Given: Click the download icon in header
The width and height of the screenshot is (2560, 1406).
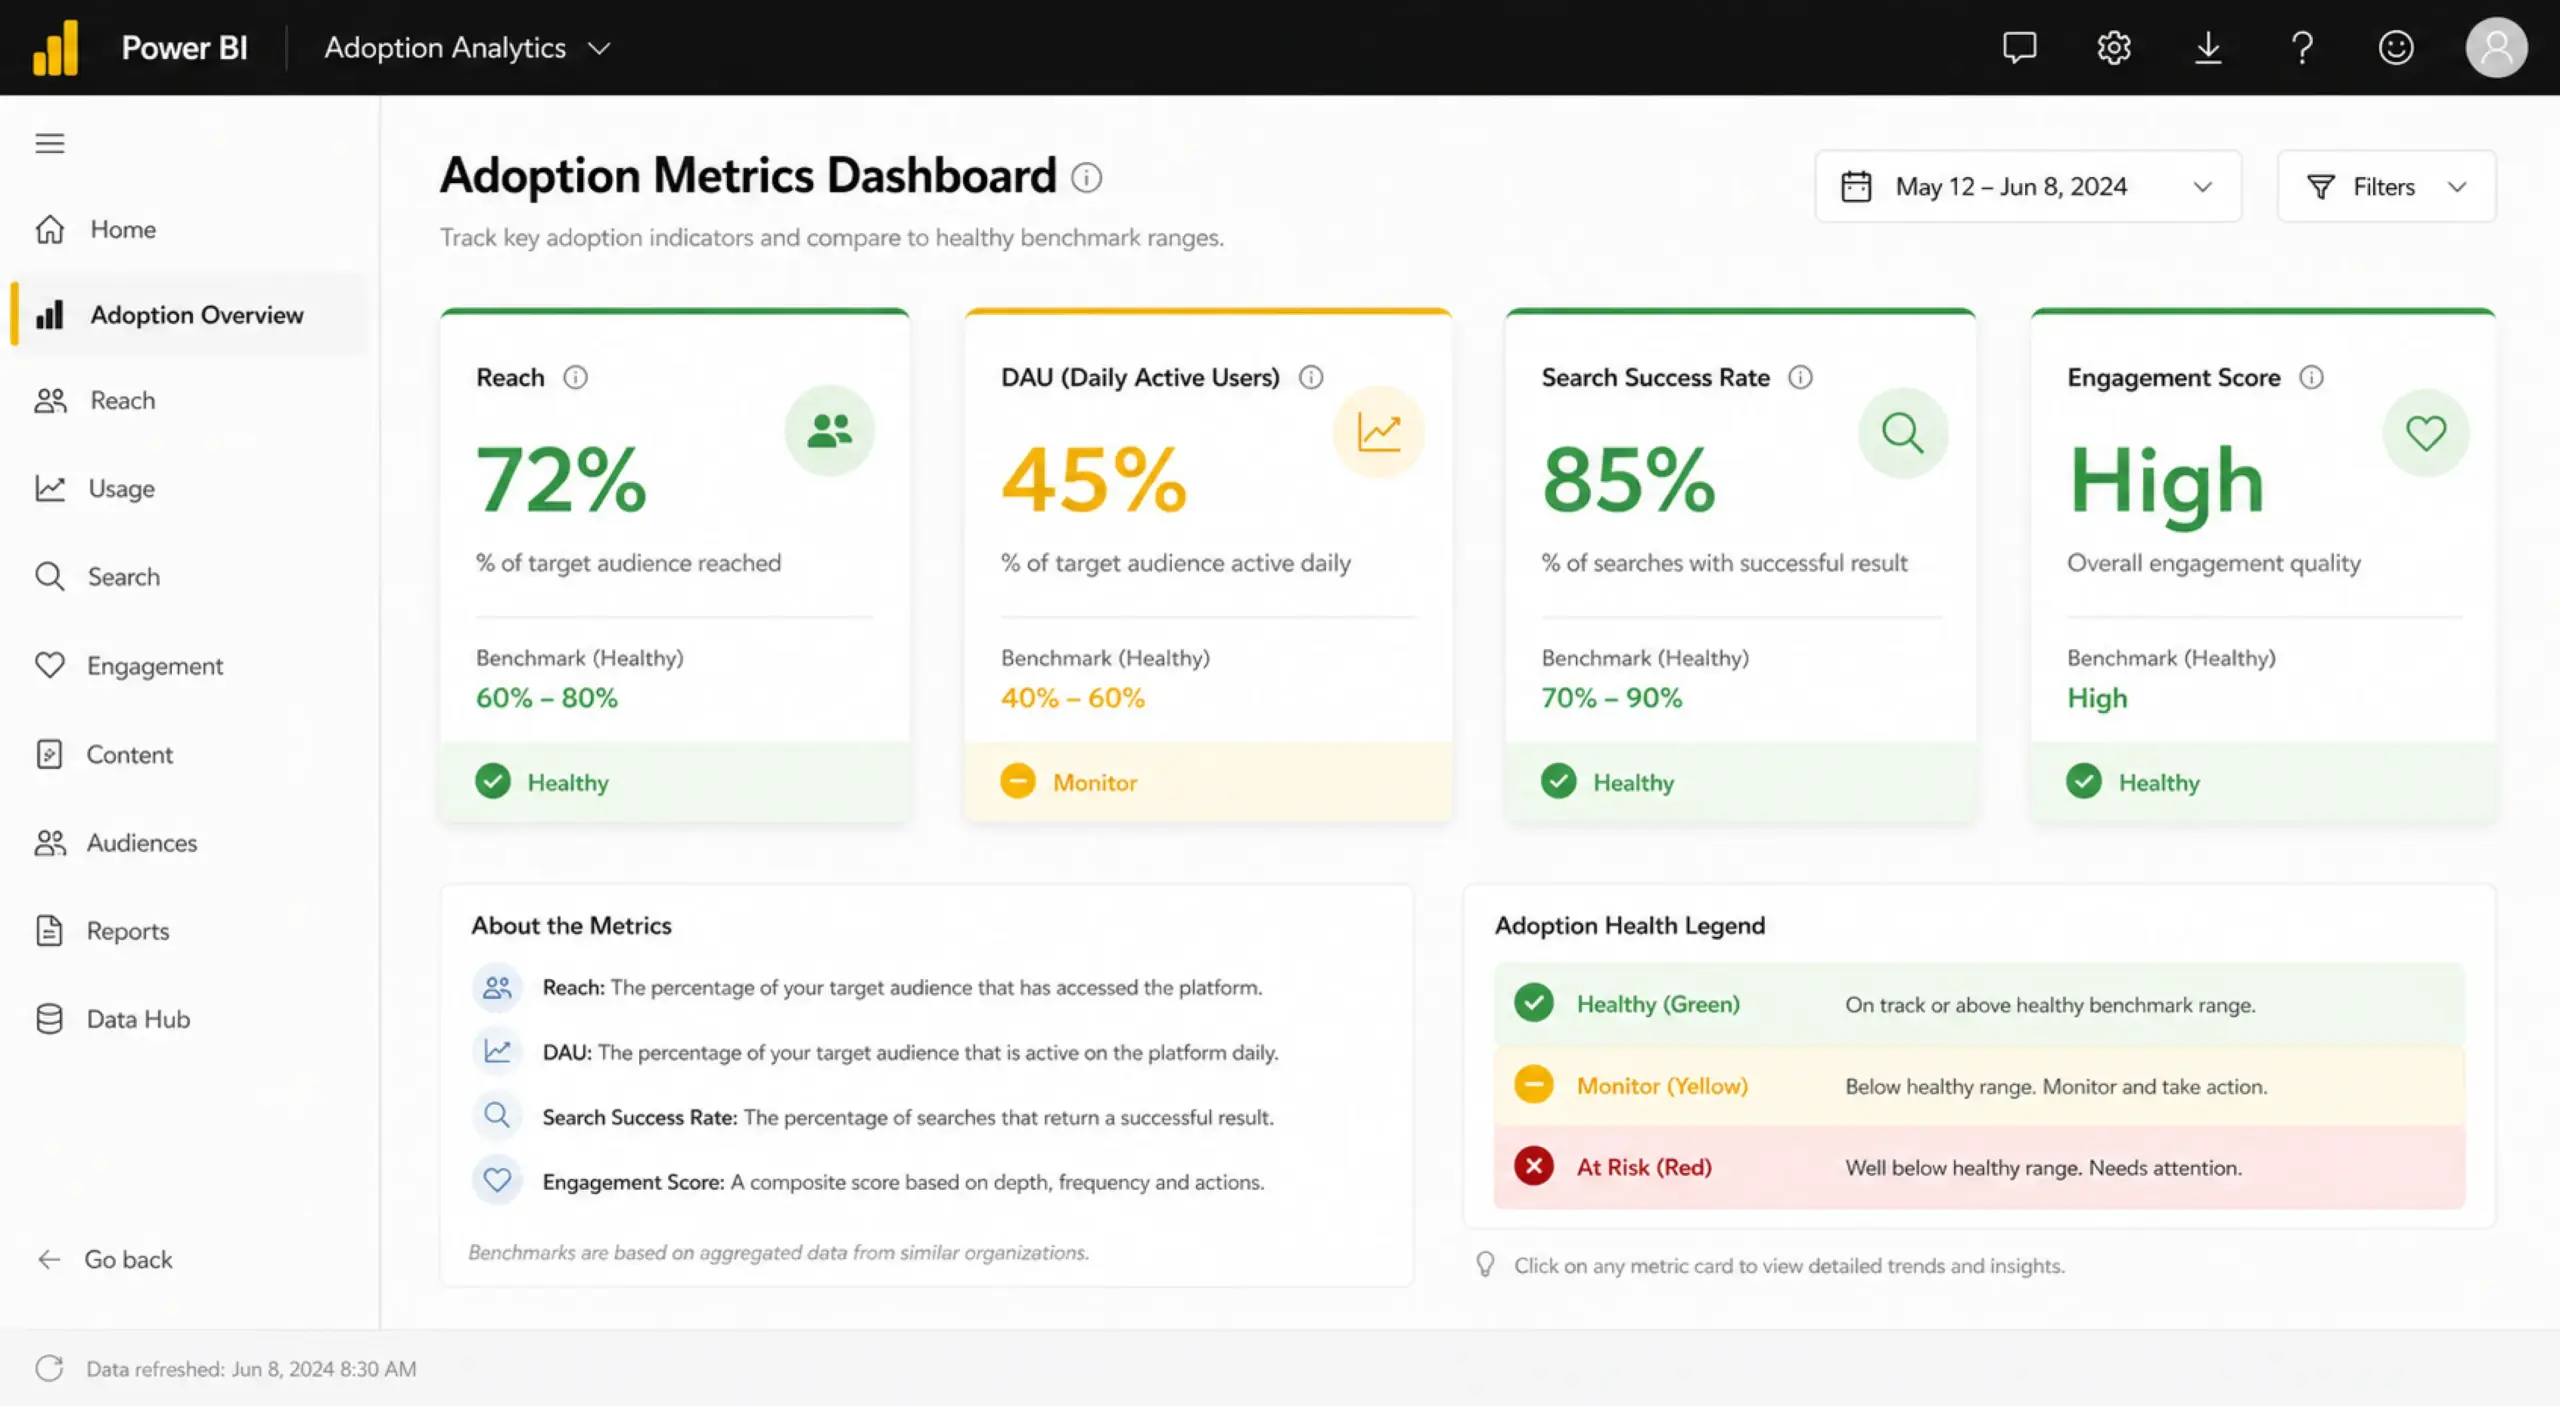Looking at the screenshot, I should pyautogui.click(x=2208, y=47).
